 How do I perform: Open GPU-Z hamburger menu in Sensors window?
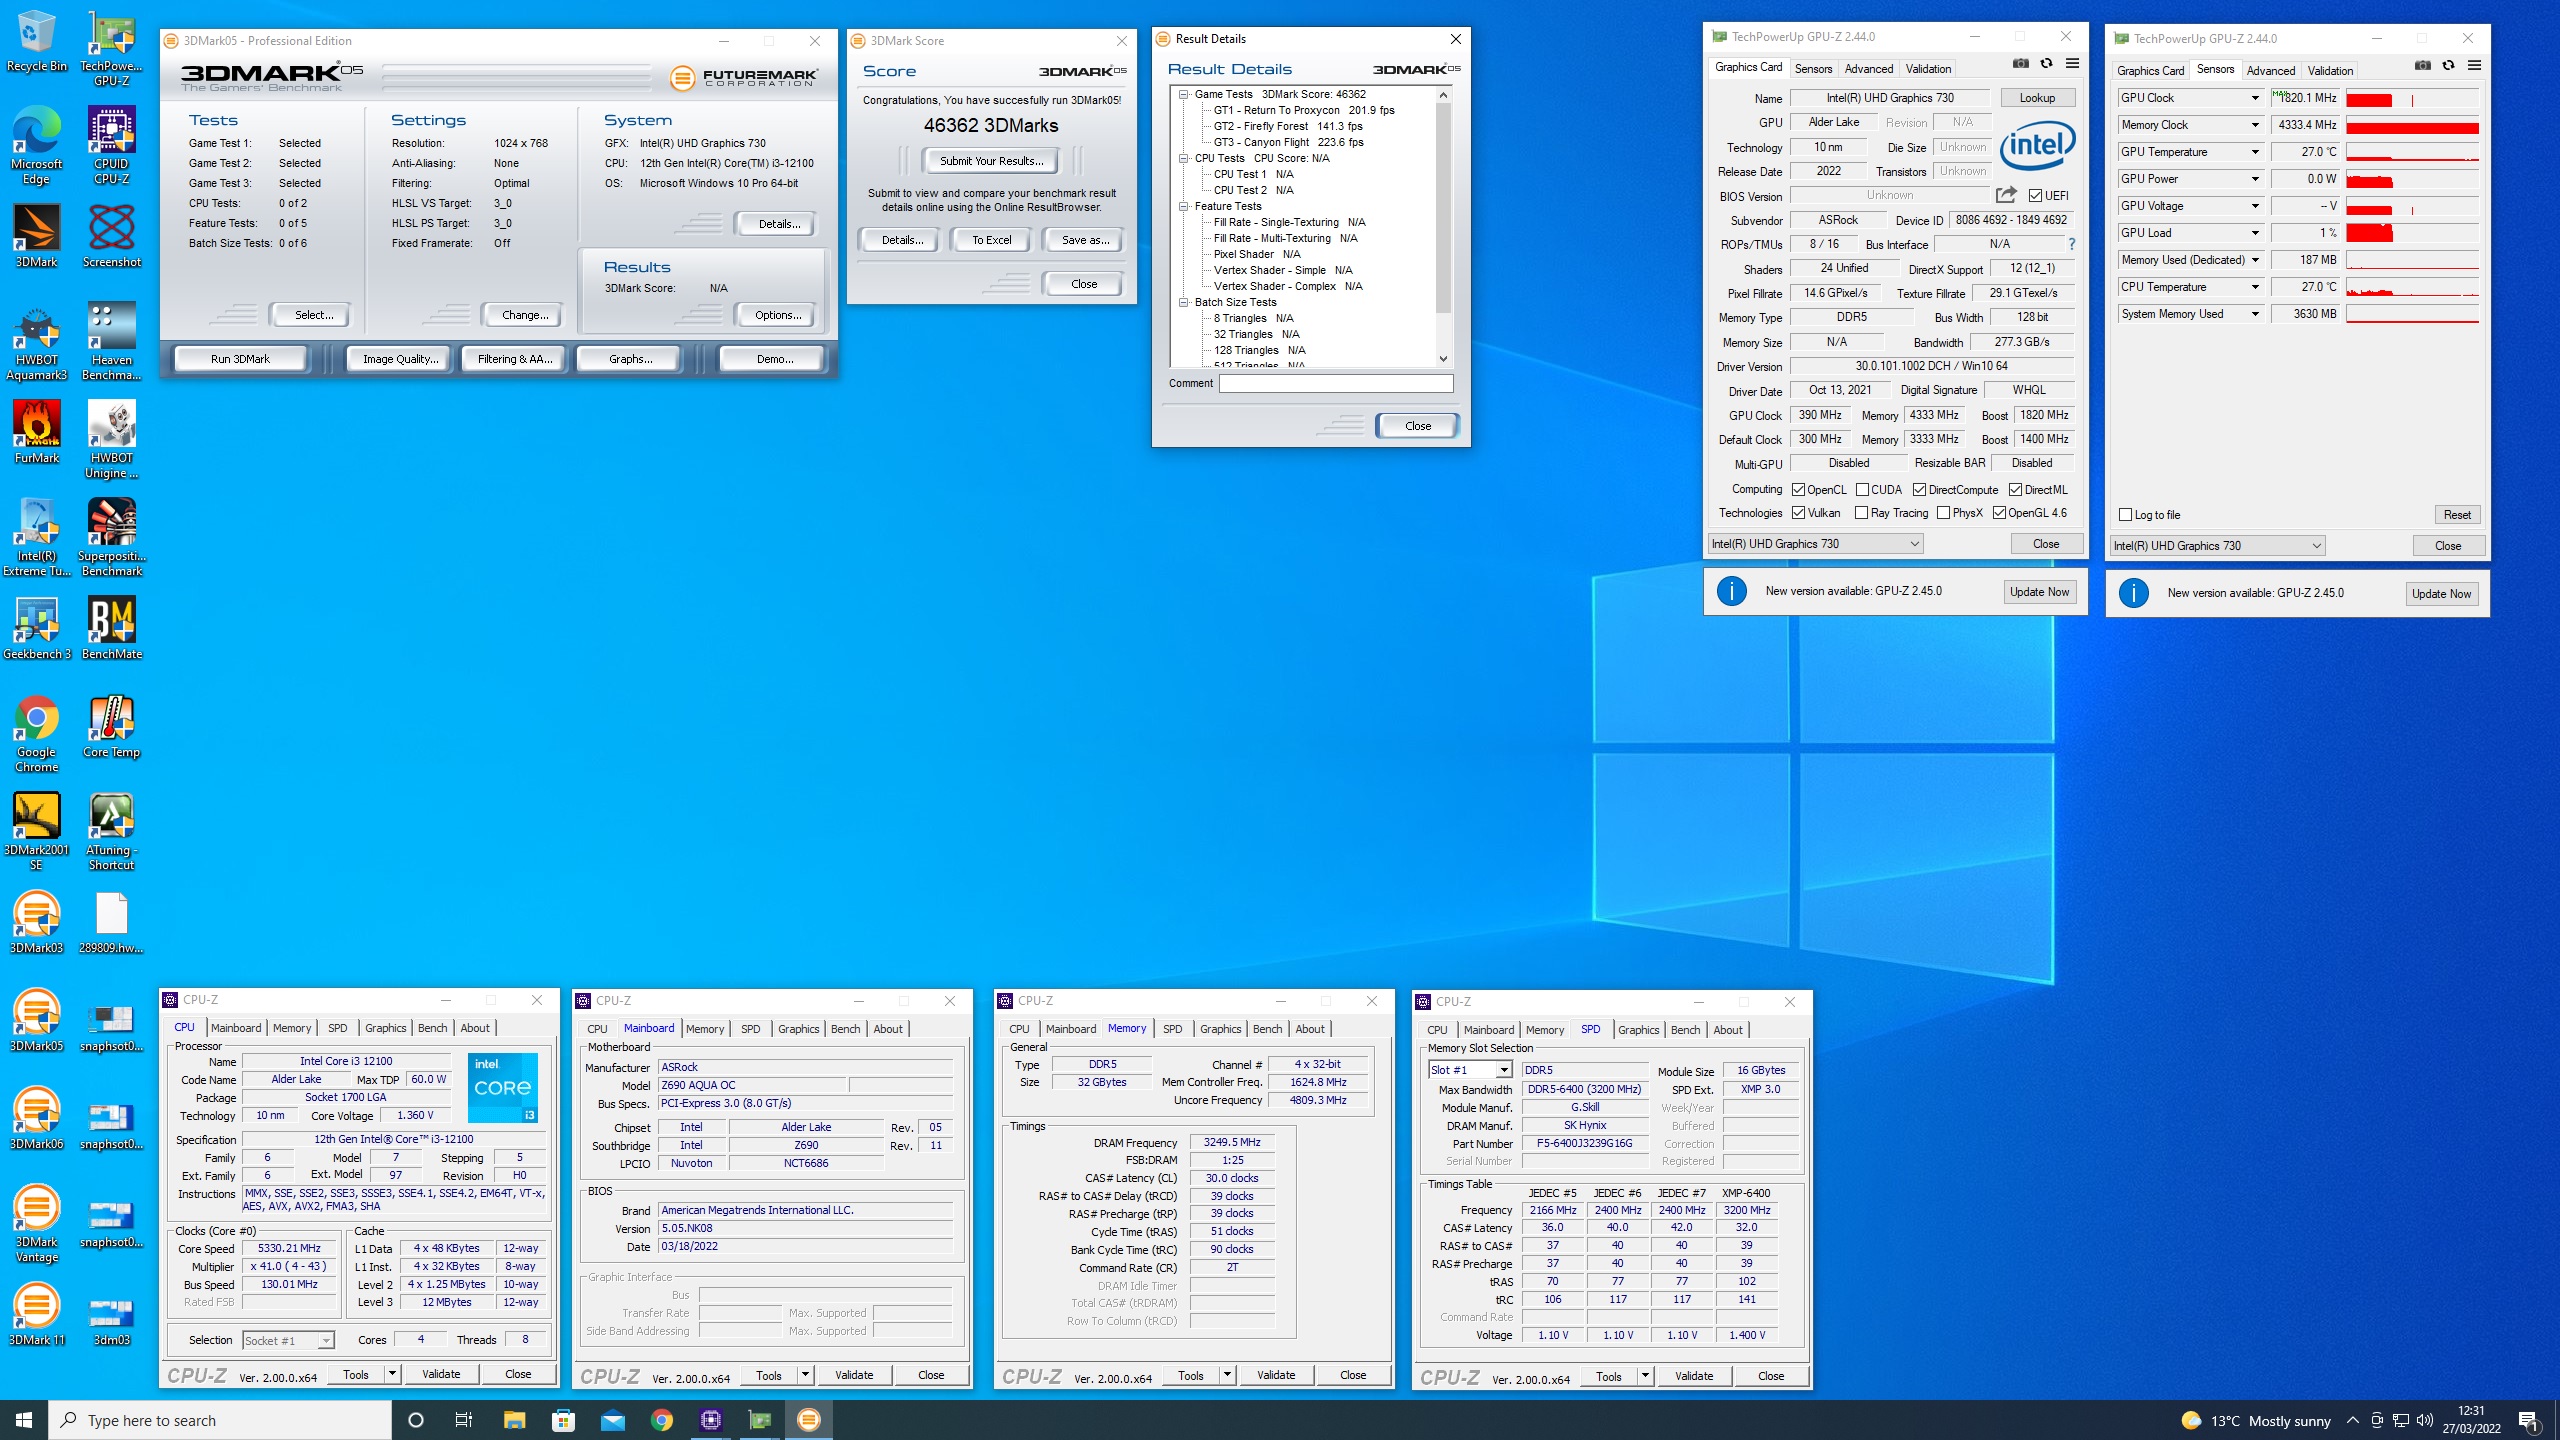[x=2474, y=67]
